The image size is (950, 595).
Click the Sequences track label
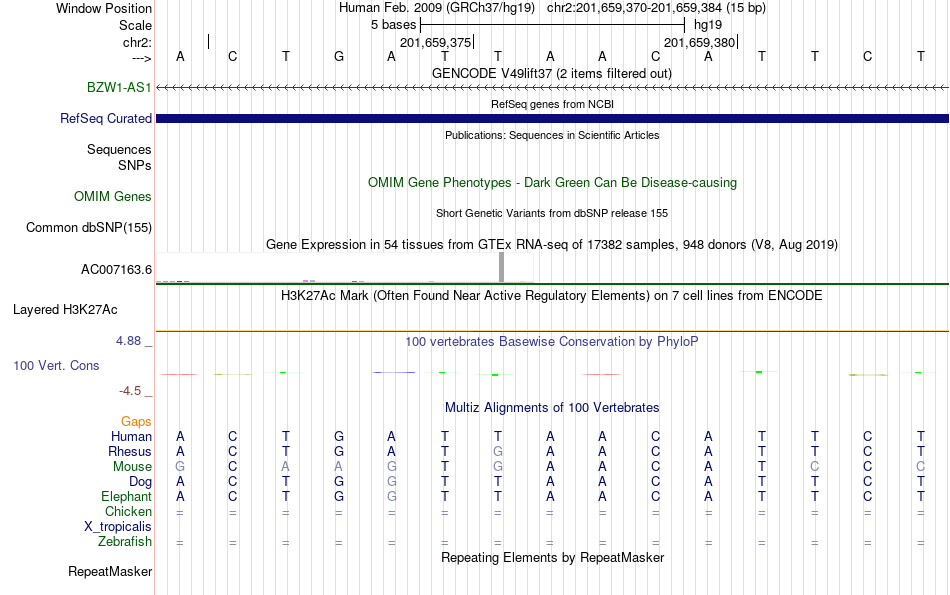[119, 149]
